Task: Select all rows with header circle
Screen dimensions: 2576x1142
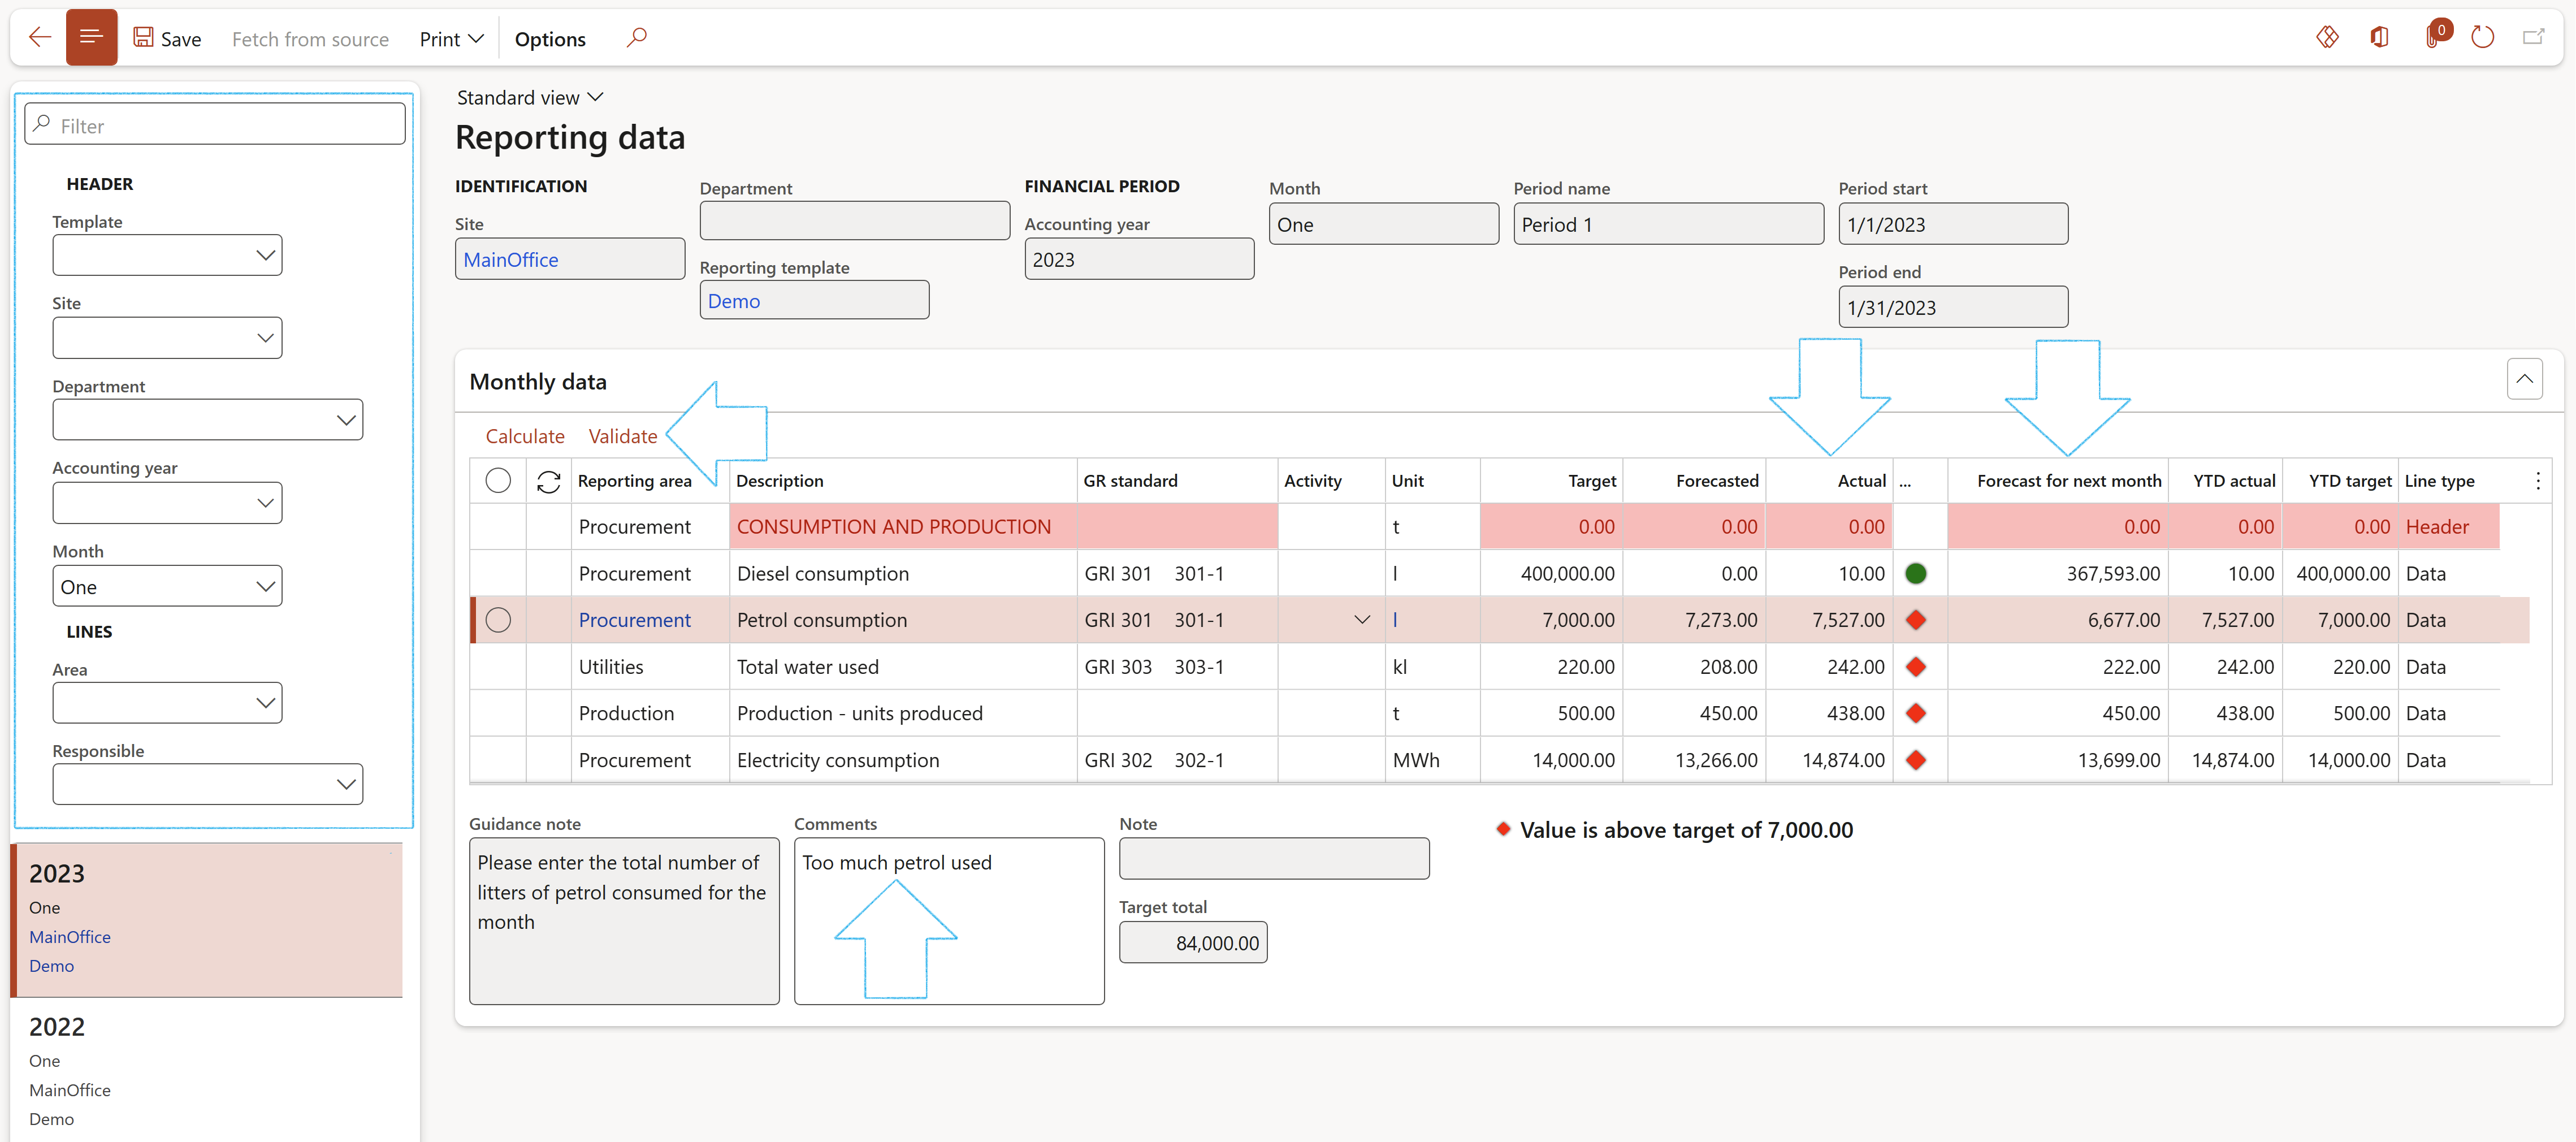Action: (x=498, y=481)
